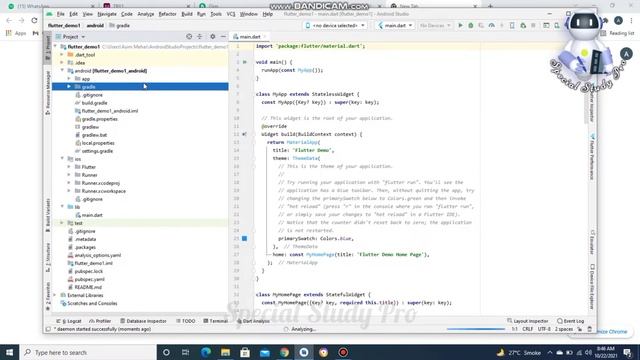Expand the Runner folder under ios

click(x=69, y=175)
